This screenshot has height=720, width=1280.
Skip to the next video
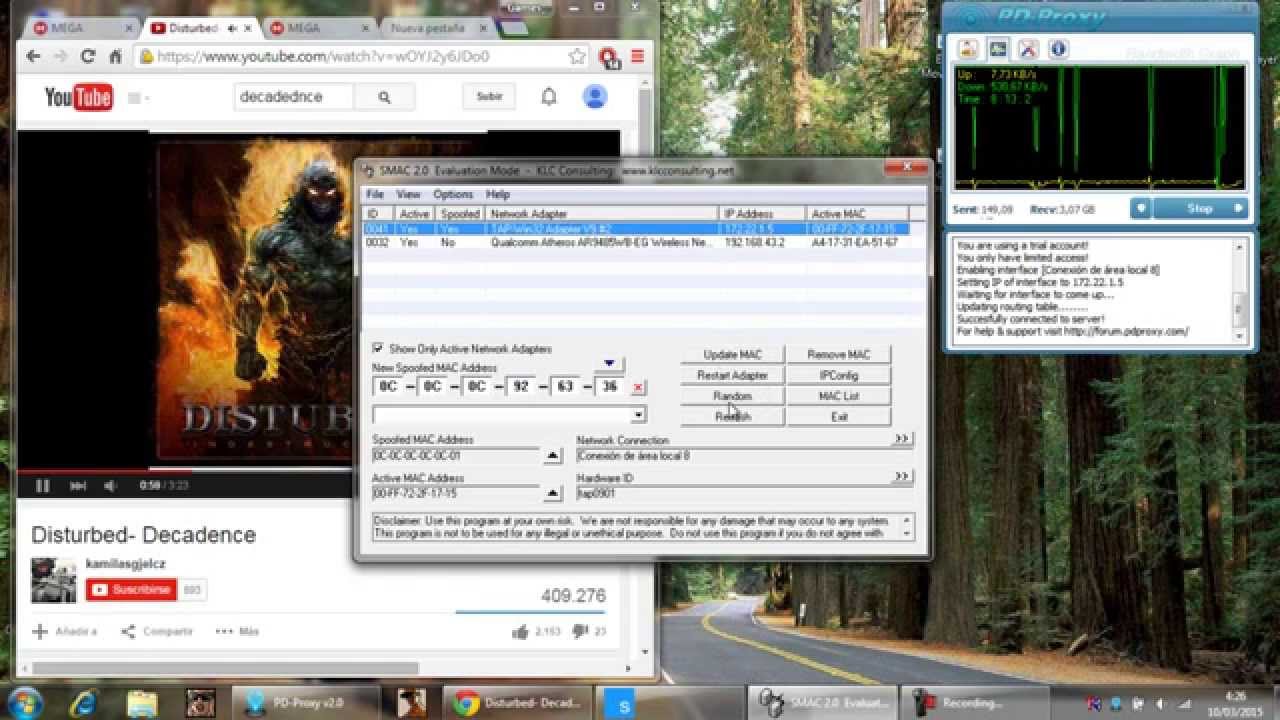tap(77, 486)
